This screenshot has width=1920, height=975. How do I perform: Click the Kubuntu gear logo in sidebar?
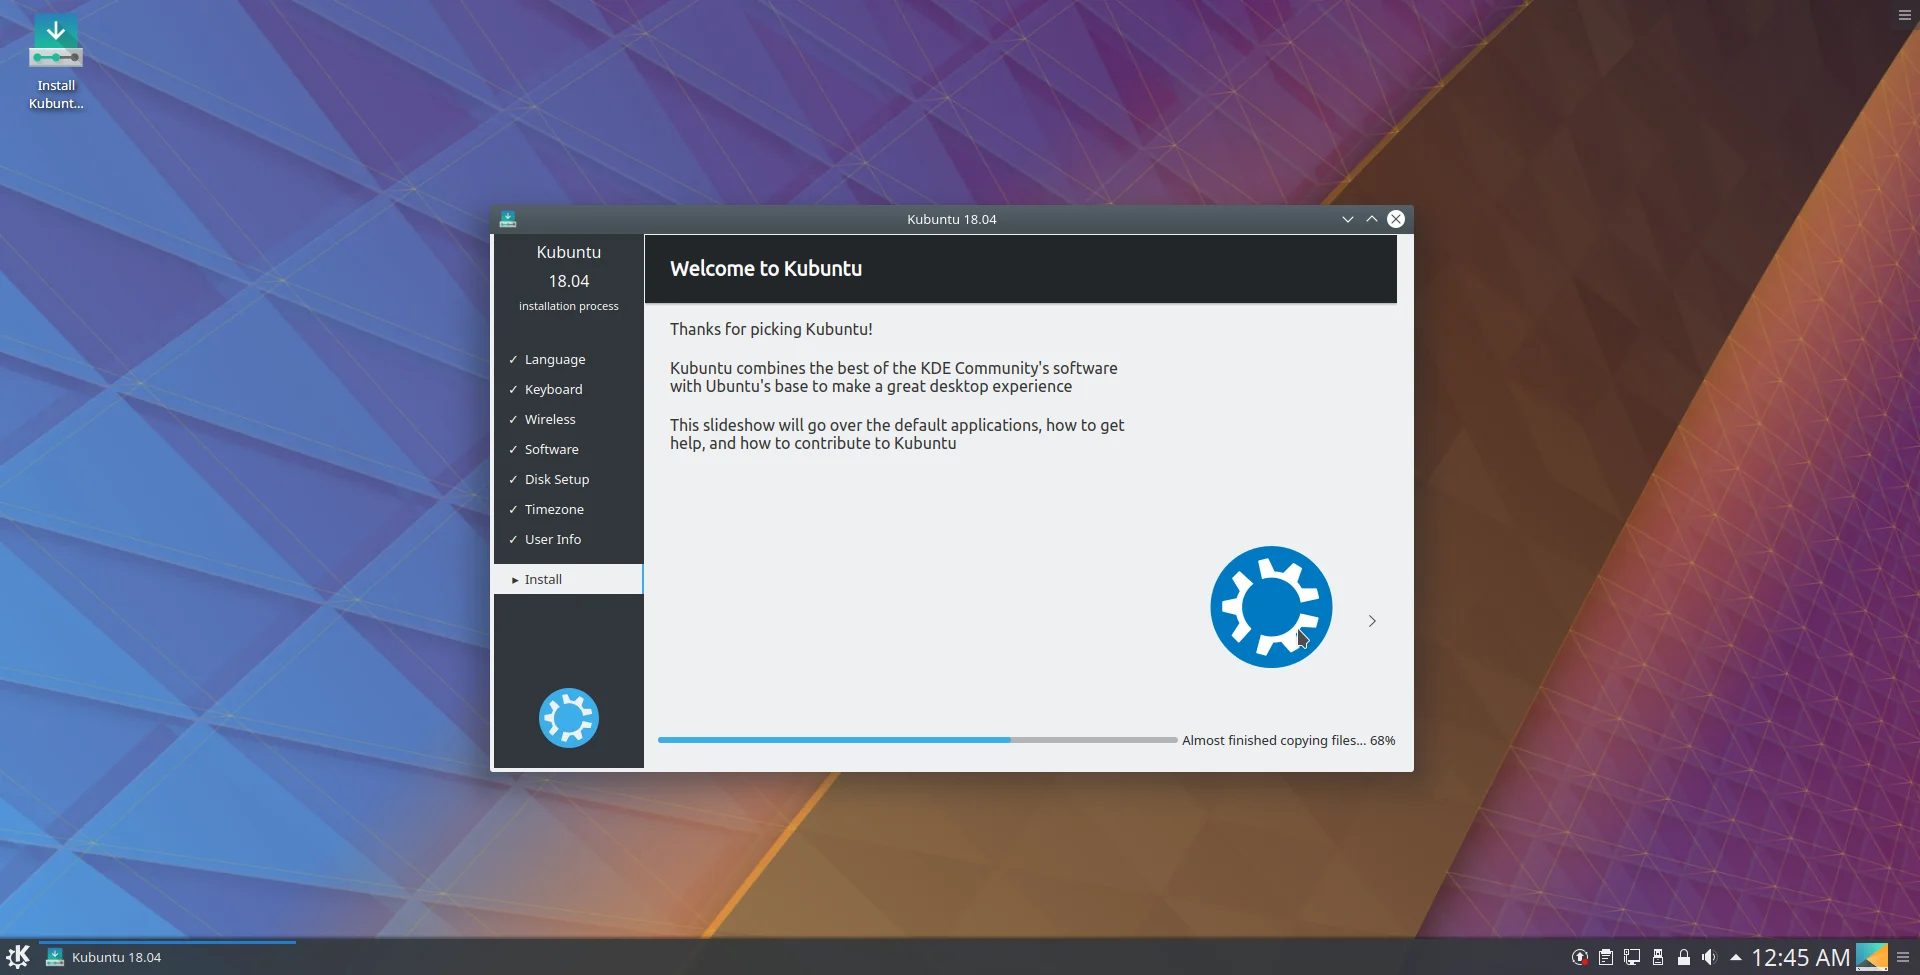click(569, 718)
